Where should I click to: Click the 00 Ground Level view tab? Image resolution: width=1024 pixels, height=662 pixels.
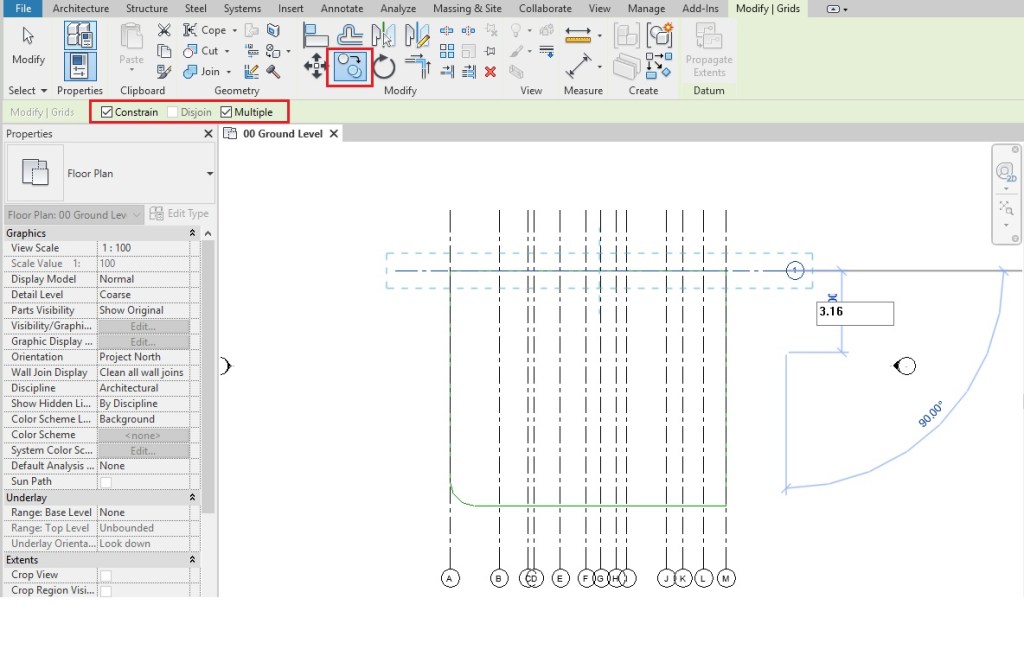282,133
